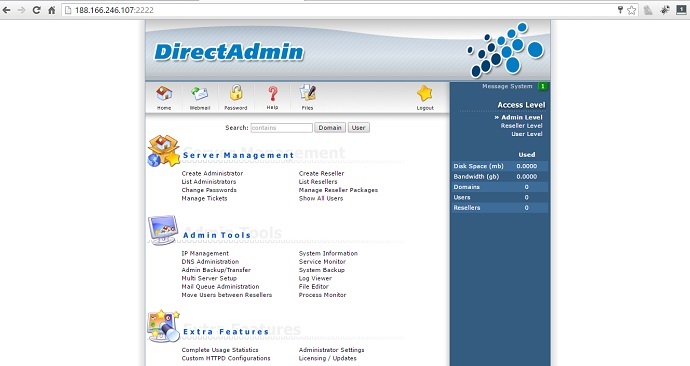Open the Help question mark icon

(272, 93)
